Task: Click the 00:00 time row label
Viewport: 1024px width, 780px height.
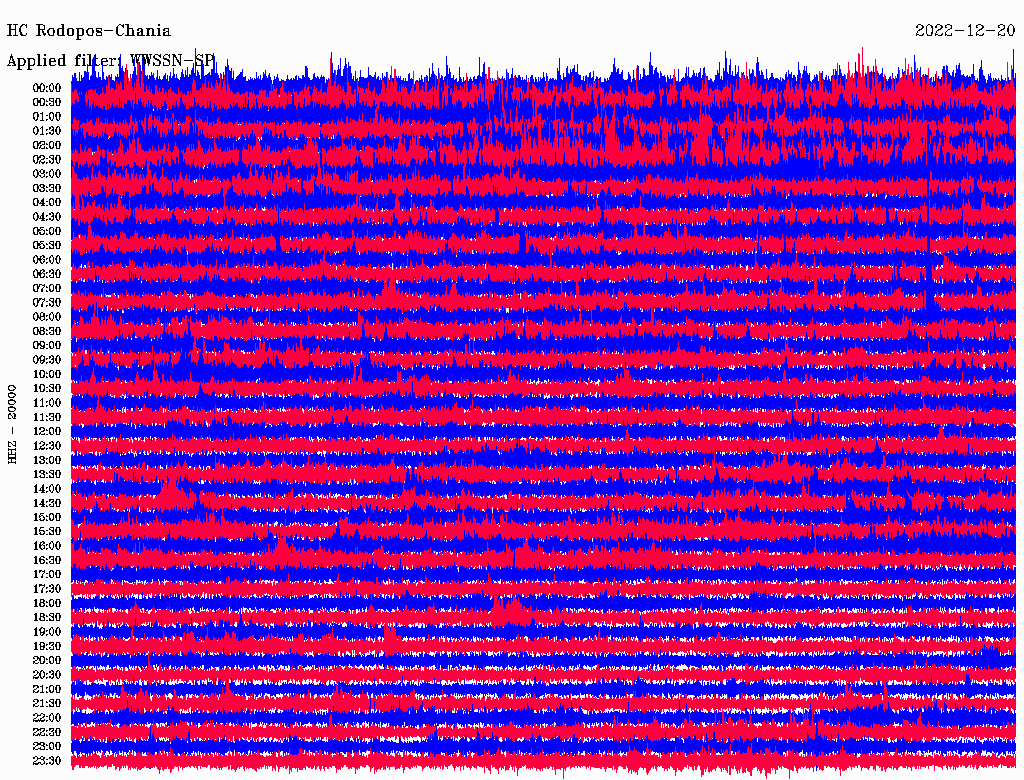Action: point(47,88)
